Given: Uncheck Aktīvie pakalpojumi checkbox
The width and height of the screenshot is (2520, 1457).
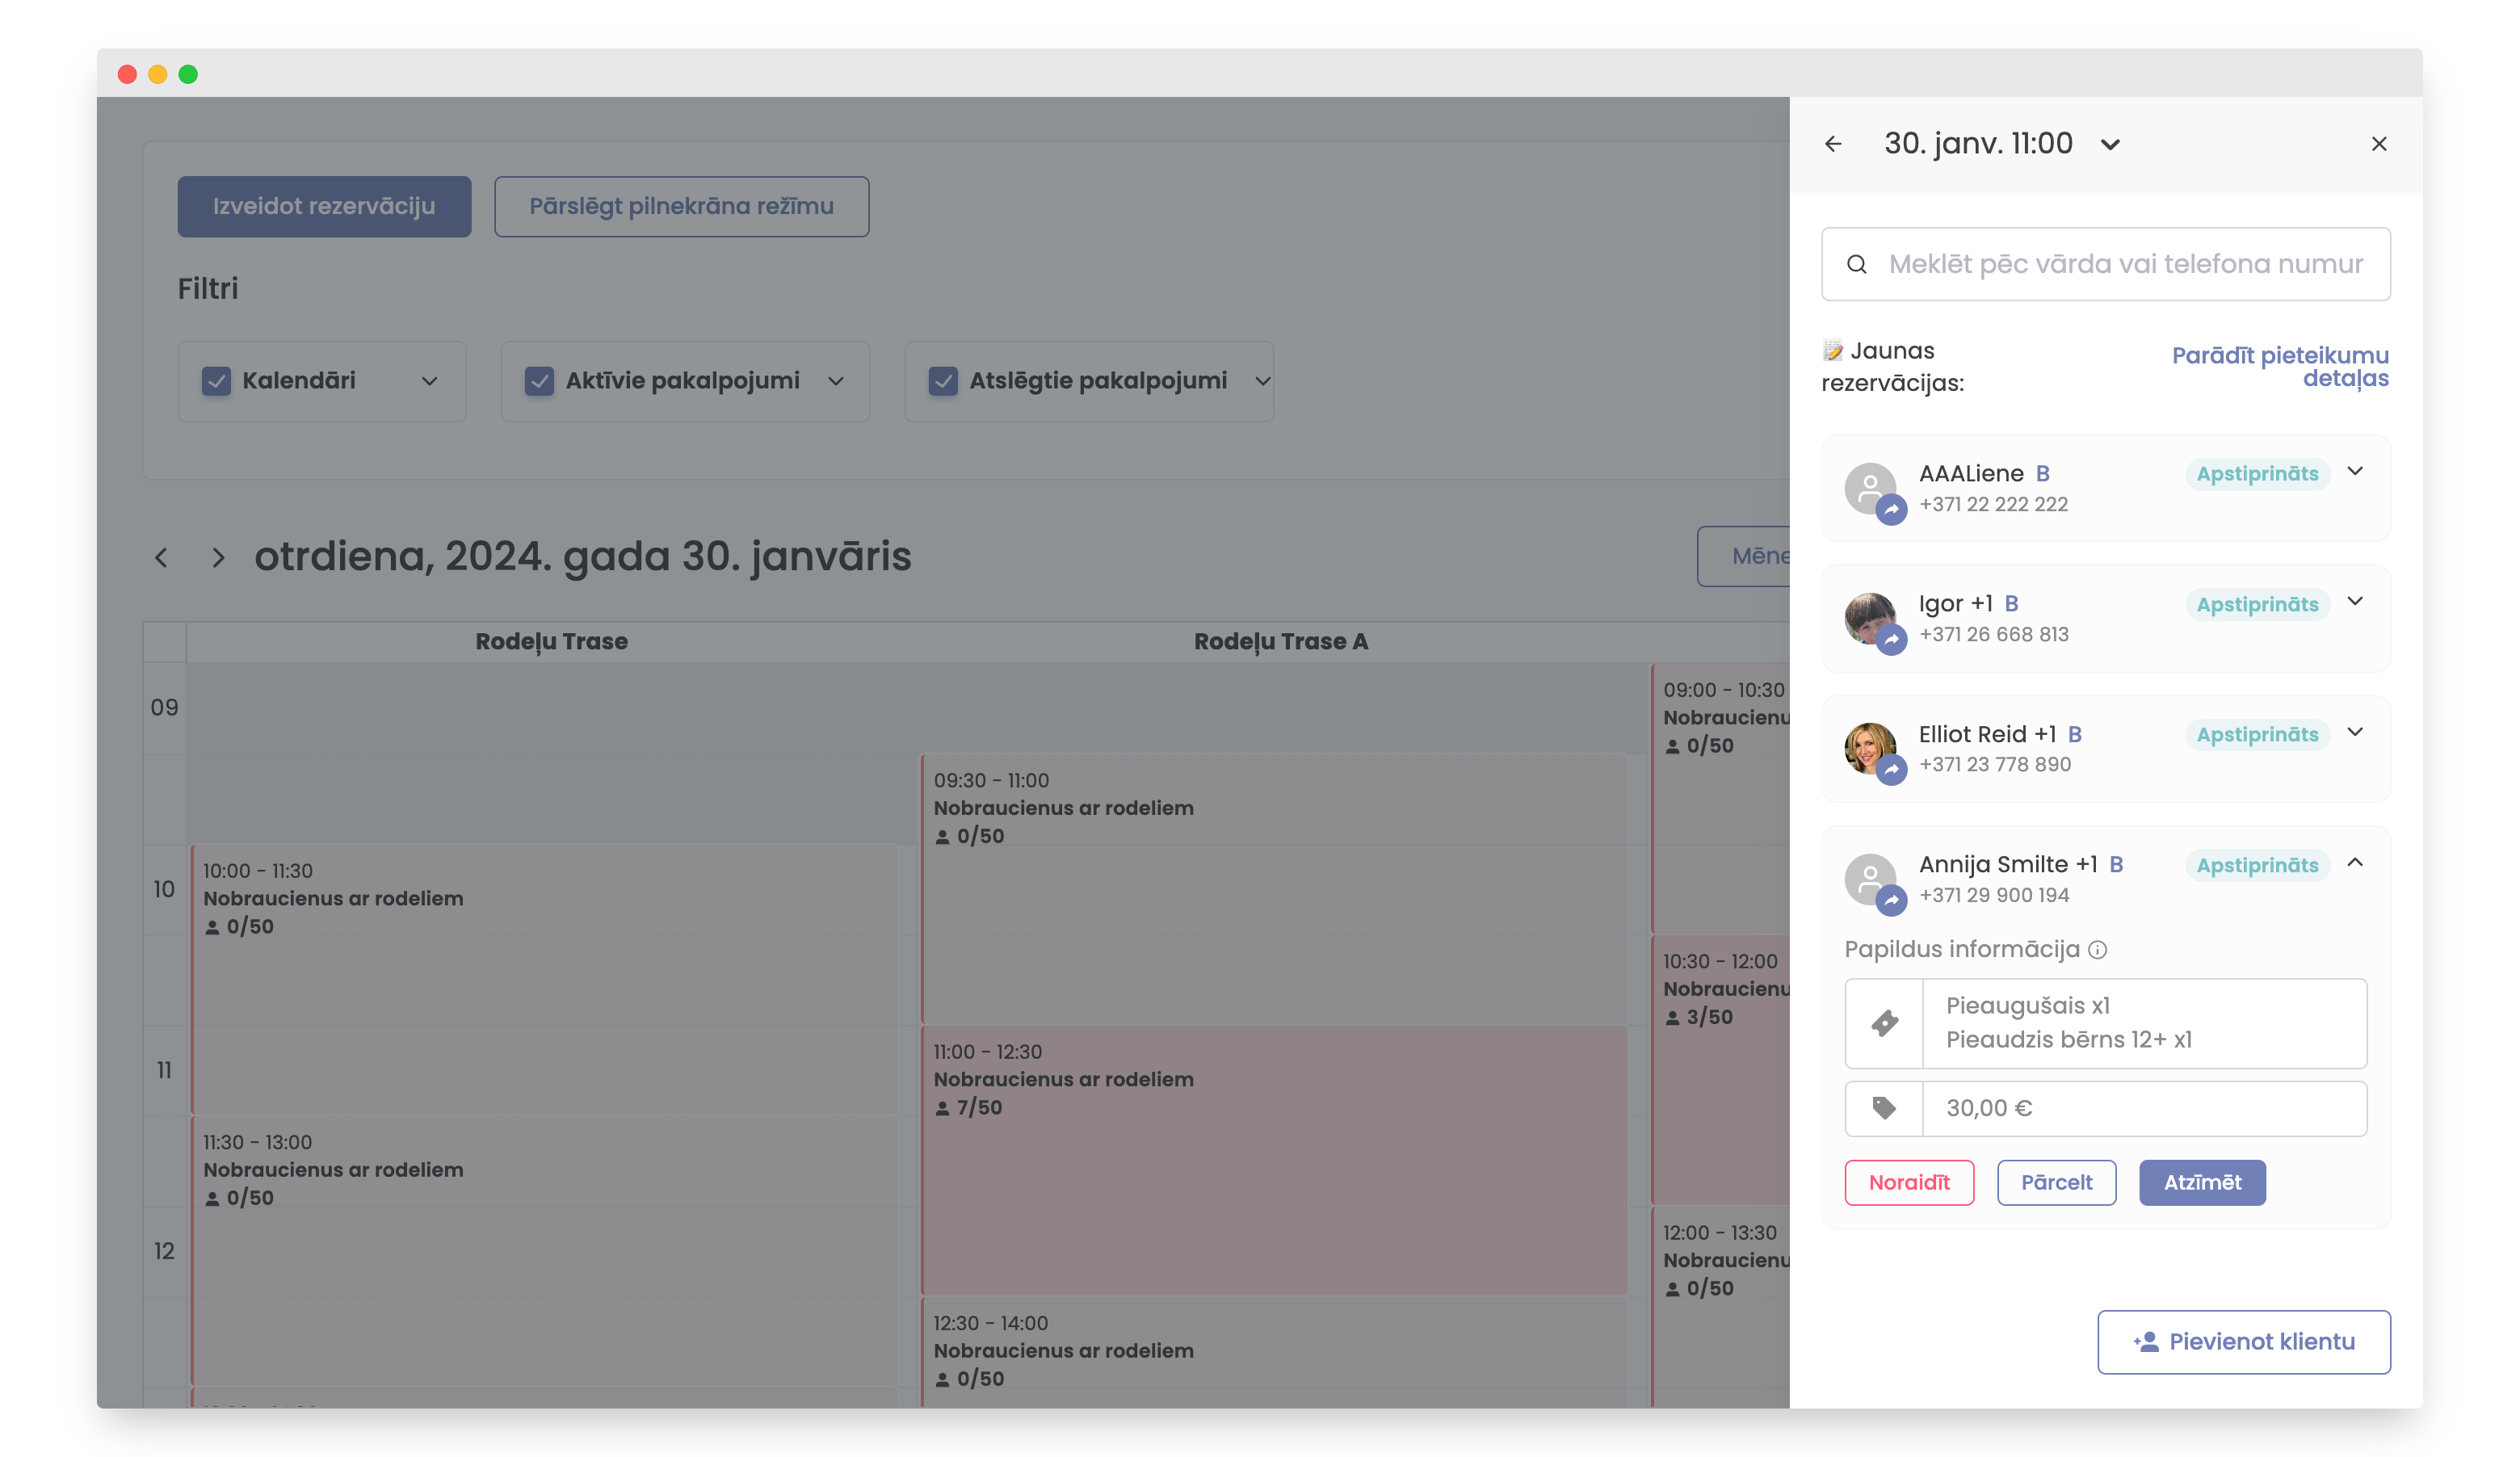Looking at the screenshot, I should click(x=539, y=381).
